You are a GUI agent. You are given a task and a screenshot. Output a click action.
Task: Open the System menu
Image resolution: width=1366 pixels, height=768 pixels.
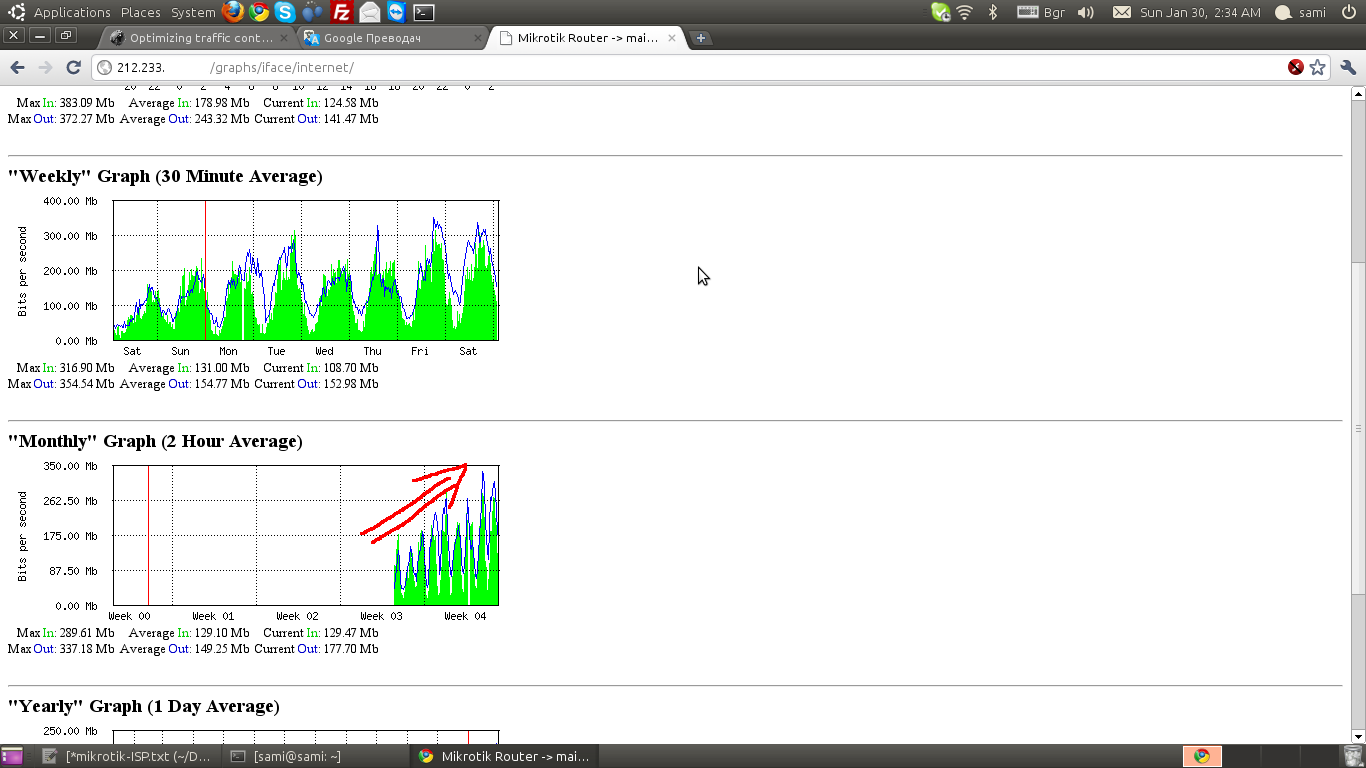click(x=193, y=12)
